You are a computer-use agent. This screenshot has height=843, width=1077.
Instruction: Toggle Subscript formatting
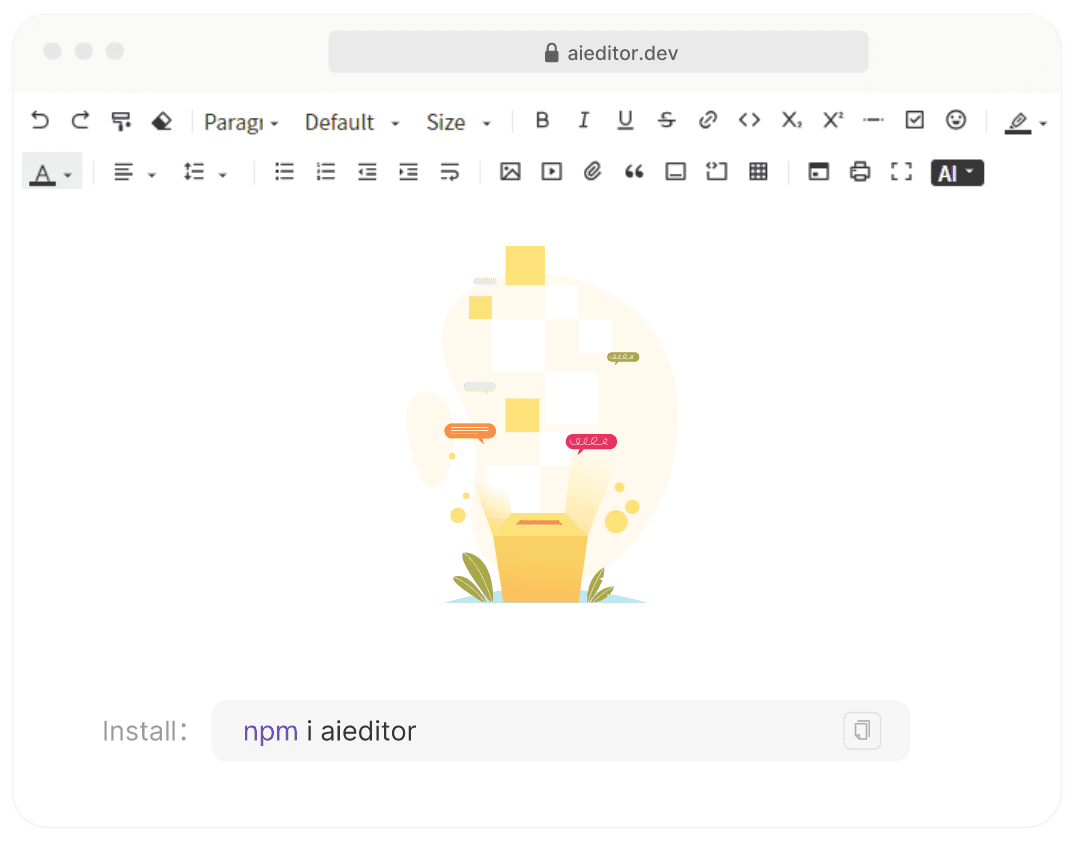[791, 120]
